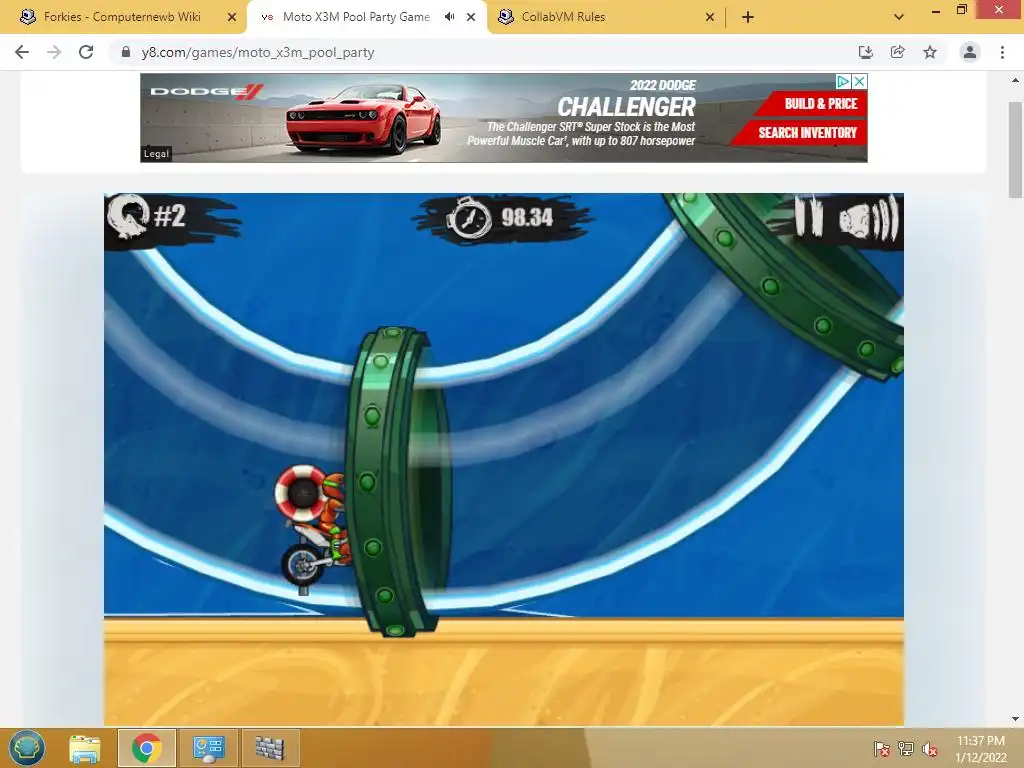Pause the Moto X3M game

[x=808, y=216]
